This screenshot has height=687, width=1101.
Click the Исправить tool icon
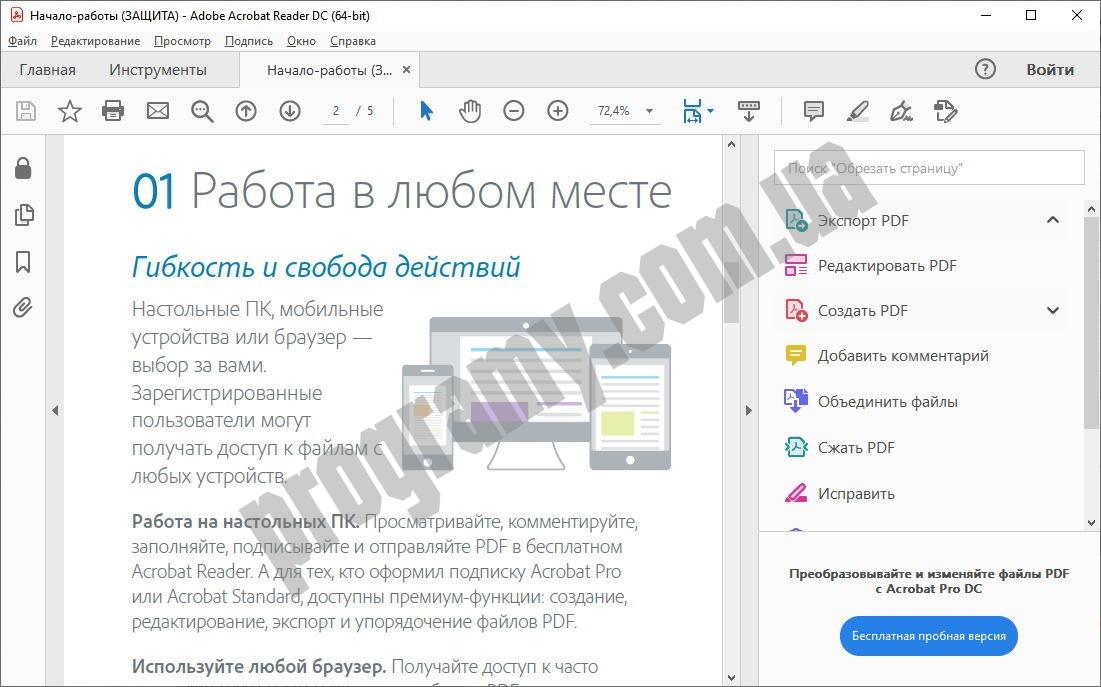[796, 493]
